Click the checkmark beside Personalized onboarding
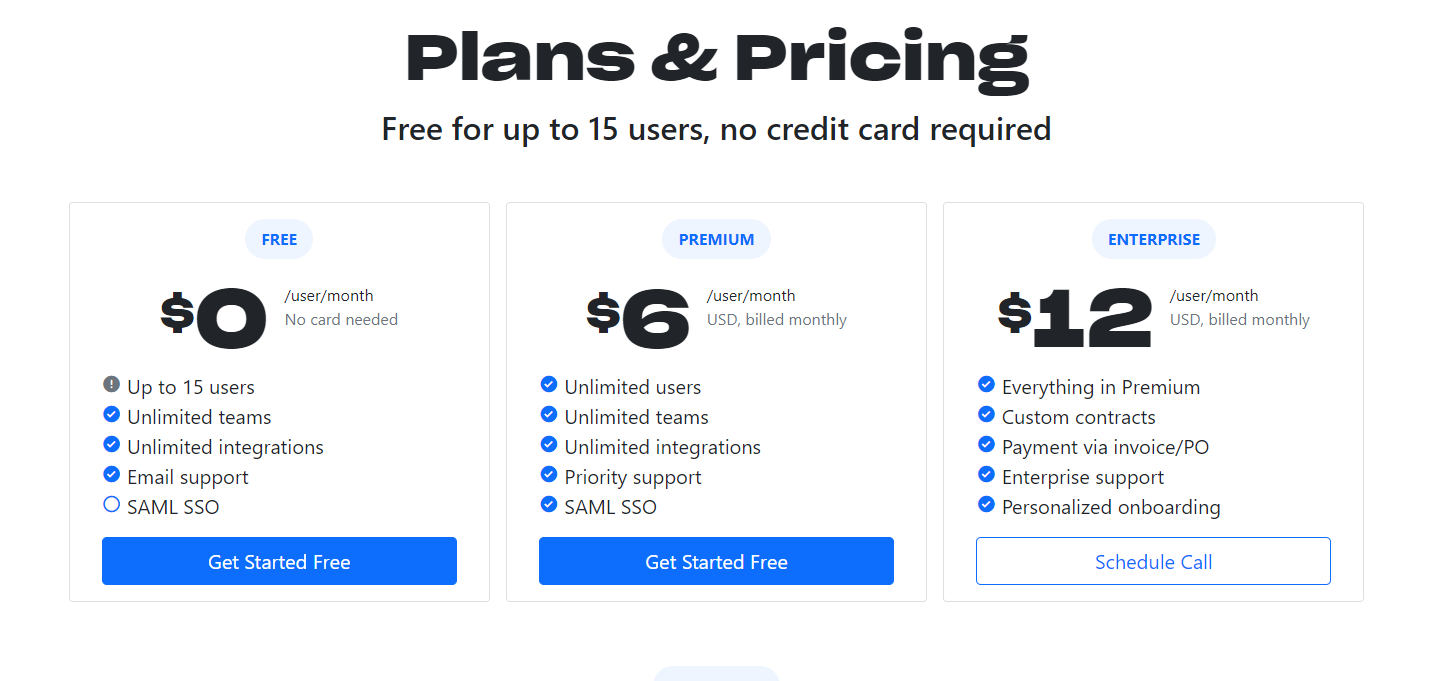1445x681 pixels. (x=986, y=505)
